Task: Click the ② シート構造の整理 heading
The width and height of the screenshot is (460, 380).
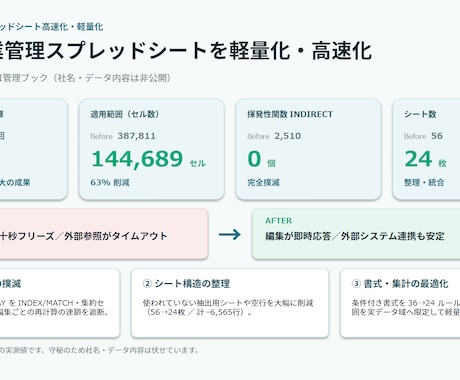Action: (x=186, y=284)
